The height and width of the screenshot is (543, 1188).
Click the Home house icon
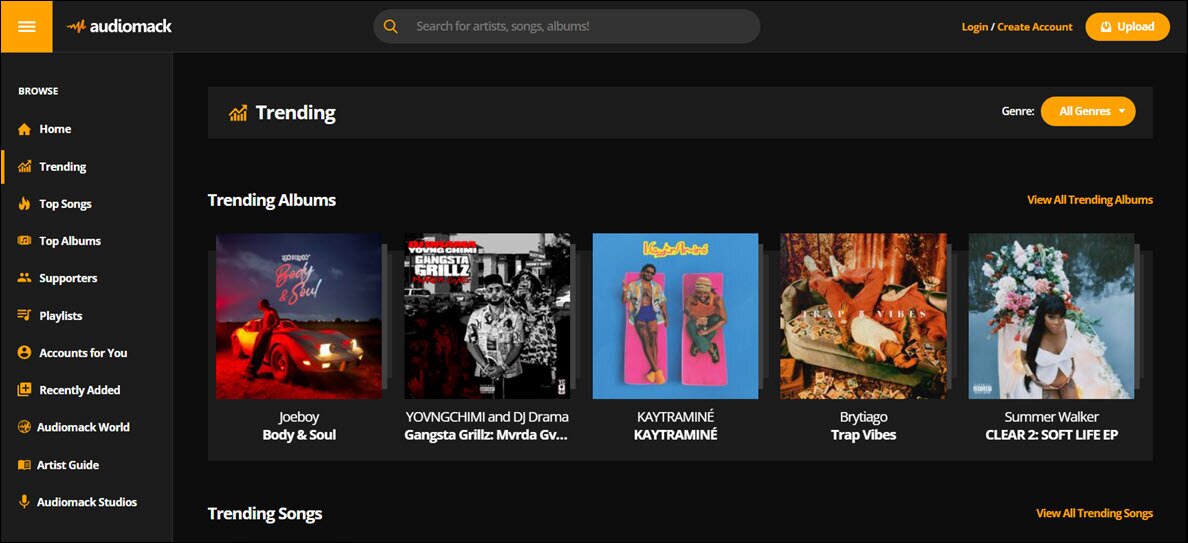[24, 129]
